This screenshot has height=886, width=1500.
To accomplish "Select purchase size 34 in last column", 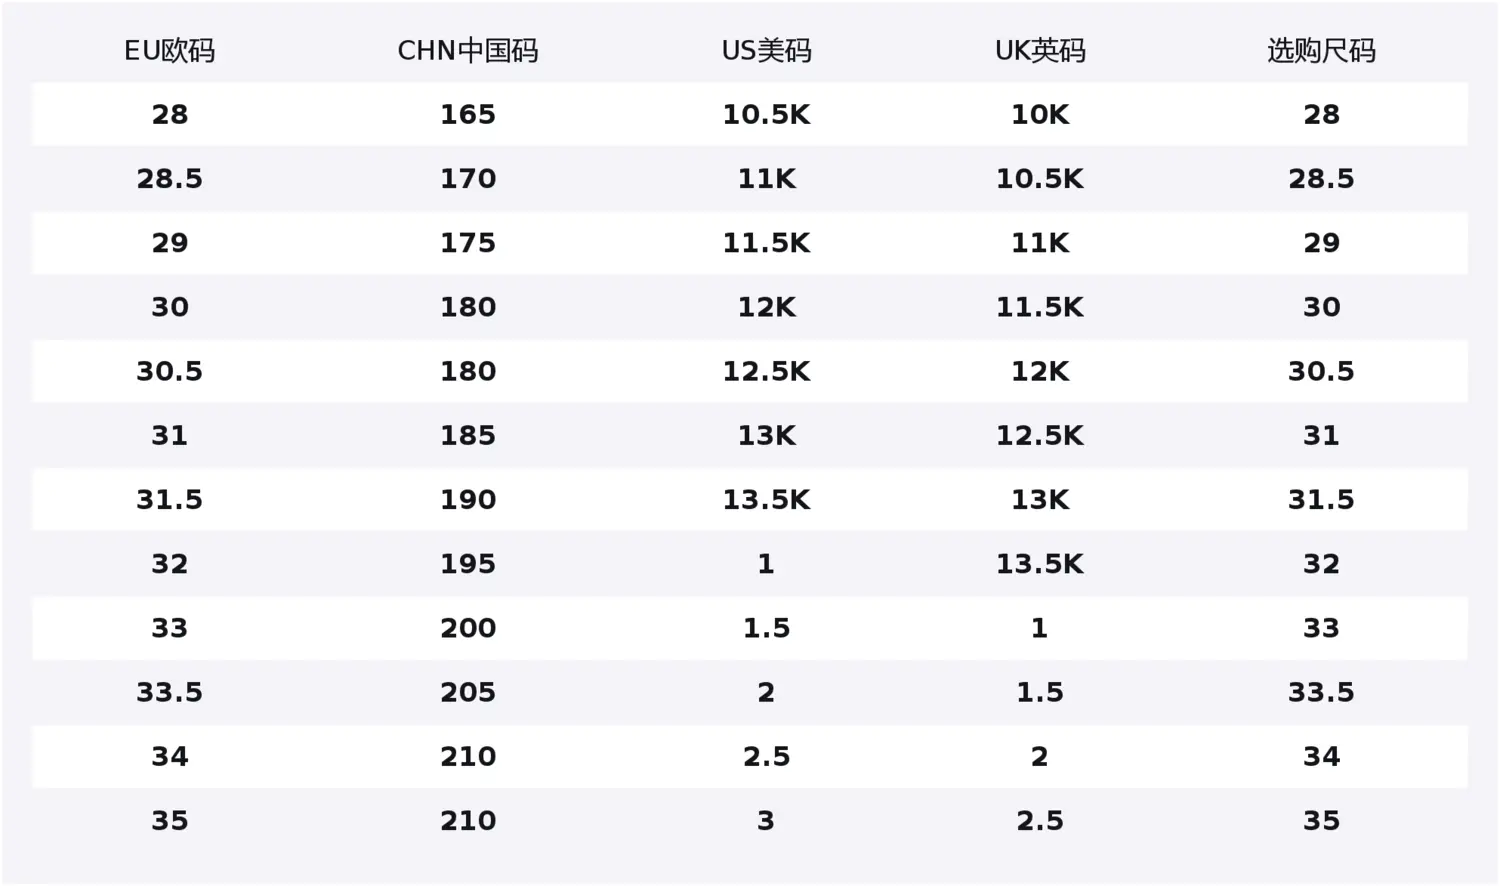I will pos(1321,757).
